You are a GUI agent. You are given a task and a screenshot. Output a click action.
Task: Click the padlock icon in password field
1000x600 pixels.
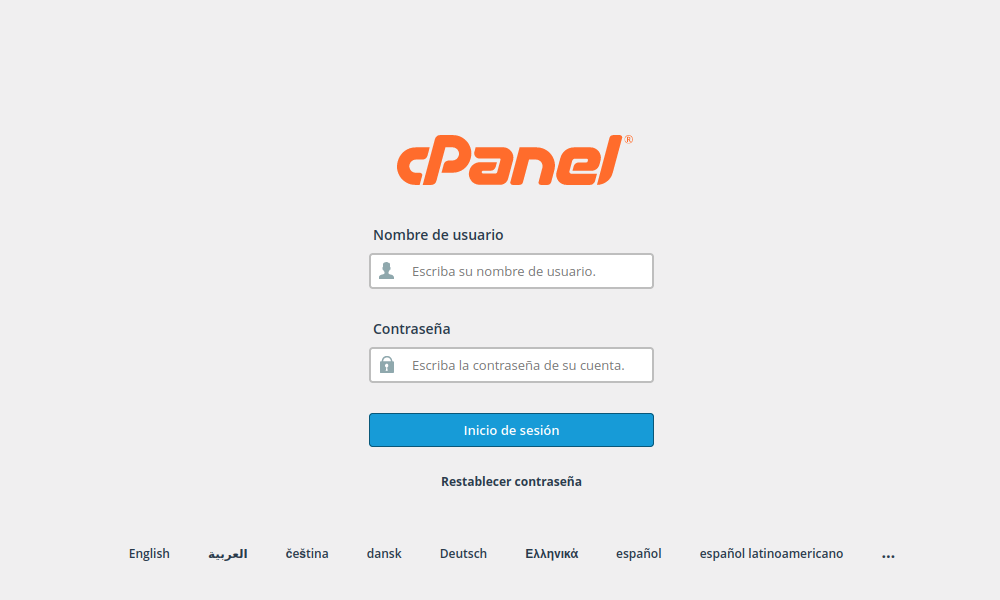386,365
